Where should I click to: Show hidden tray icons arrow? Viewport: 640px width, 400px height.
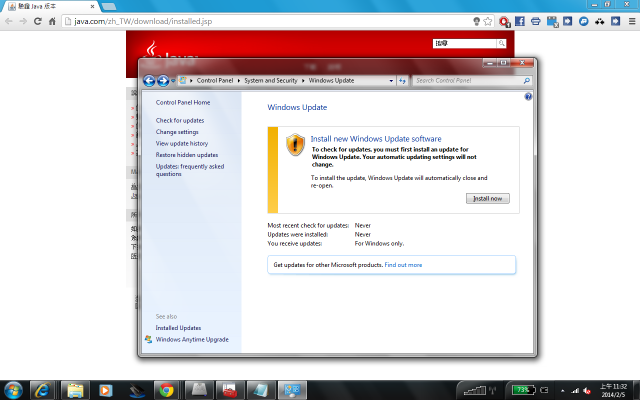(562, 391)
